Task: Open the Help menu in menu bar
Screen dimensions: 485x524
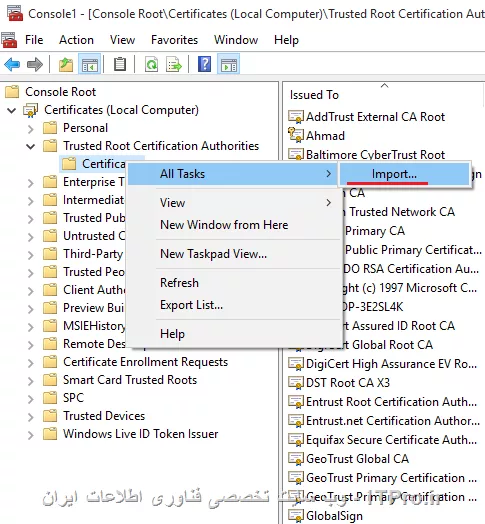Action: (x=286, y=40)
